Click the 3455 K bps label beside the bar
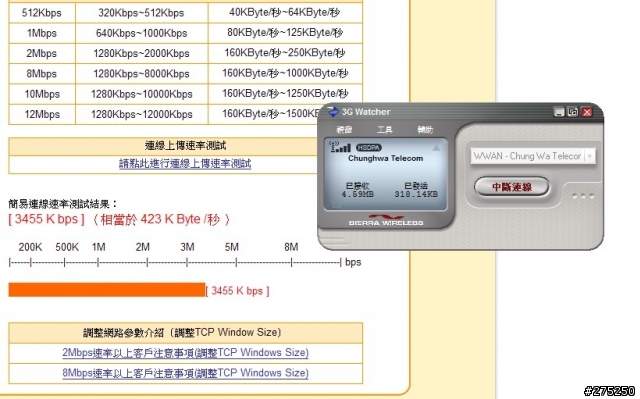 [x=237, y=291]
